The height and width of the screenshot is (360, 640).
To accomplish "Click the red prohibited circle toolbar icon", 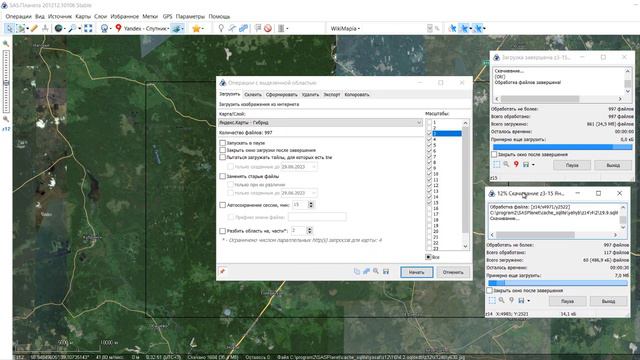I will tap(268, 28).
